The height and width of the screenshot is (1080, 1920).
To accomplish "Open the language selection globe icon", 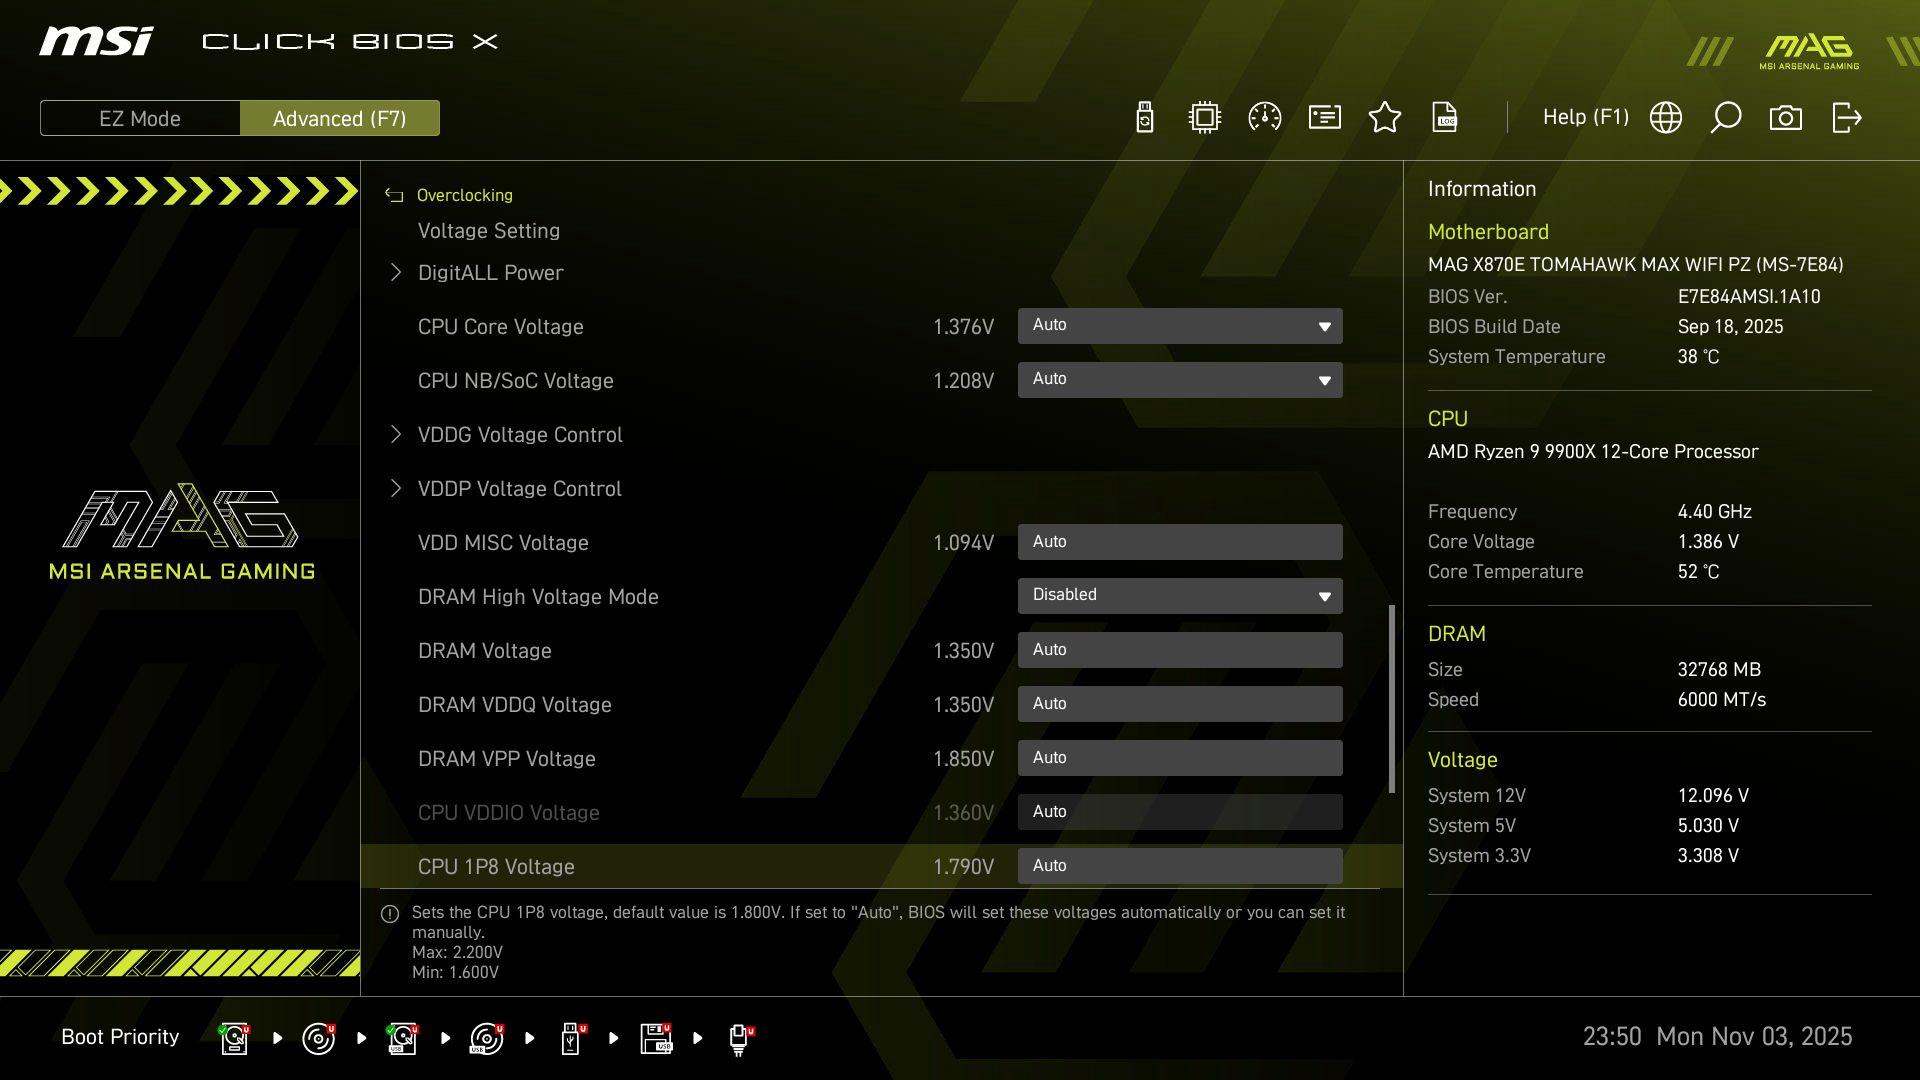I will (1666, 117).
